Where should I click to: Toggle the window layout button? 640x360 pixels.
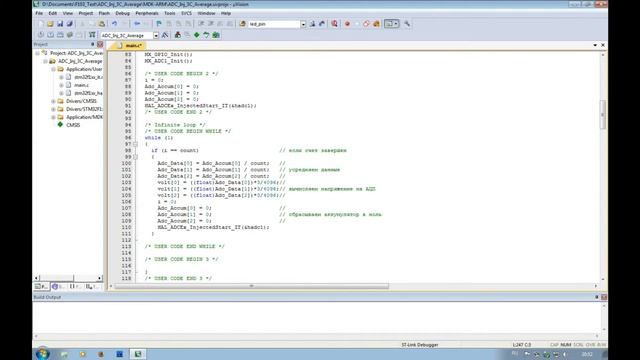click(391, 24)
